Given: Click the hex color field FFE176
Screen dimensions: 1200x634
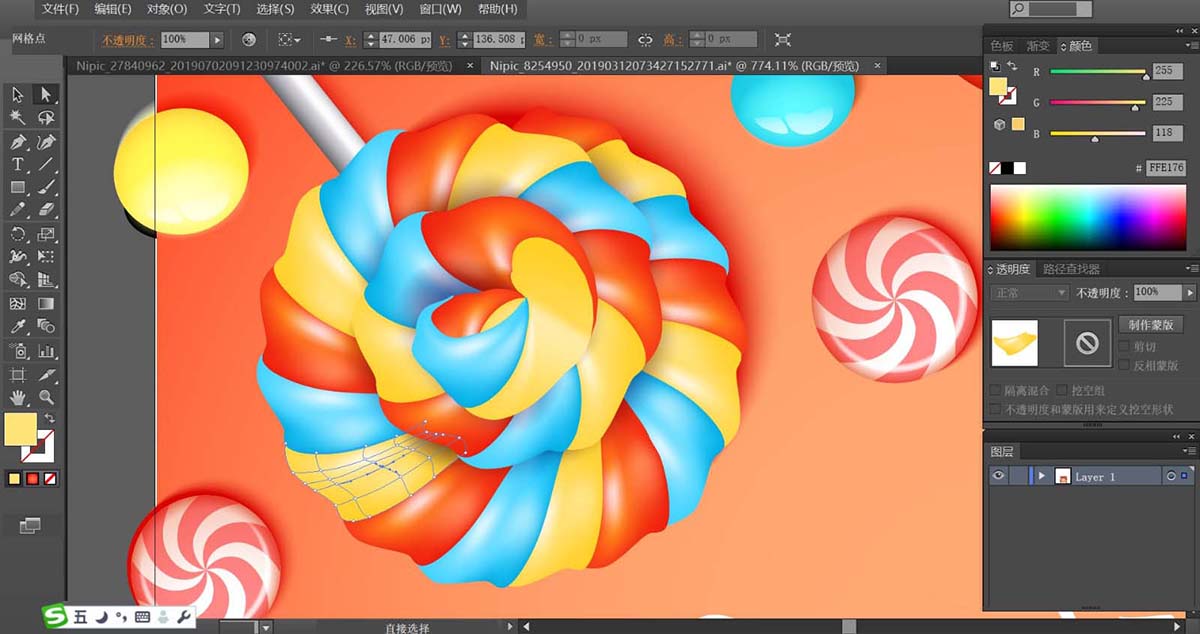Looking at the screenshot, I should [x=1166, y=168].
